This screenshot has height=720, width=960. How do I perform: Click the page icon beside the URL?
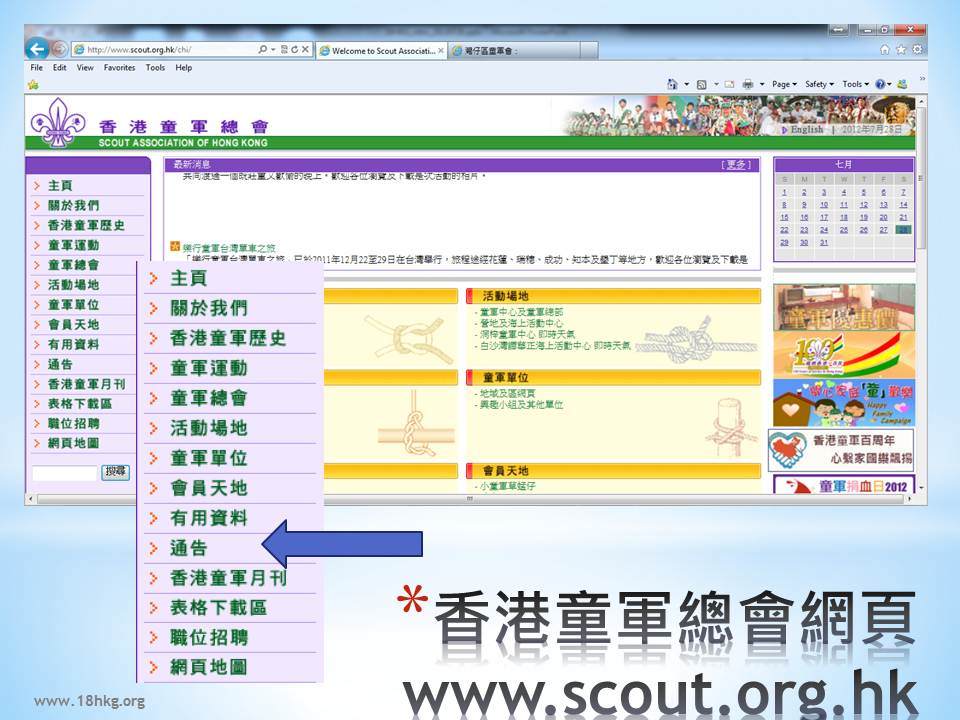[78, 50]
